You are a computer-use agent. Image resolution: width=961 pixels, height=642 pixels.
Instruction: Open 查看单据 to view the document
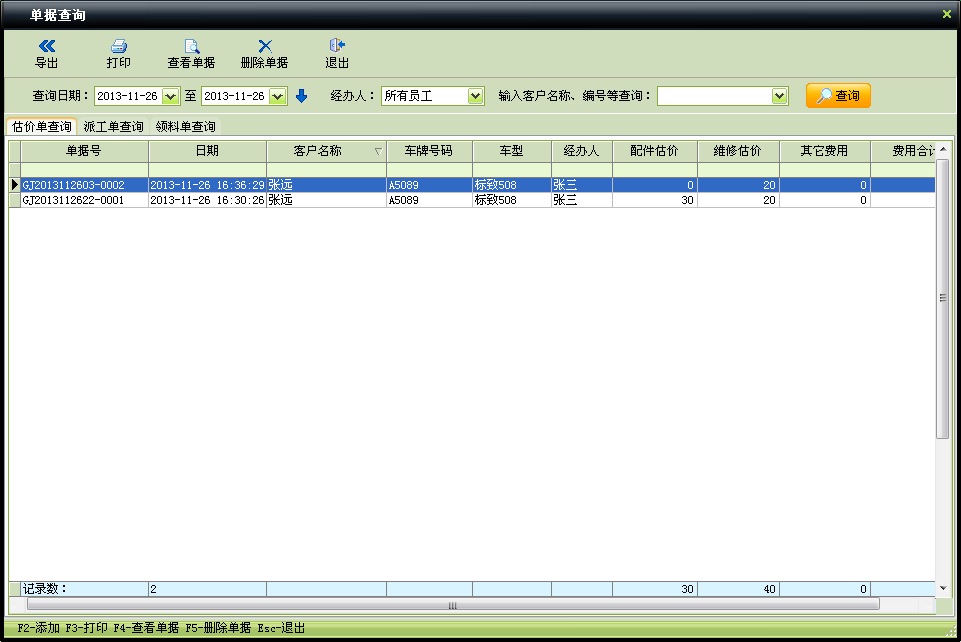pos(191,53)
